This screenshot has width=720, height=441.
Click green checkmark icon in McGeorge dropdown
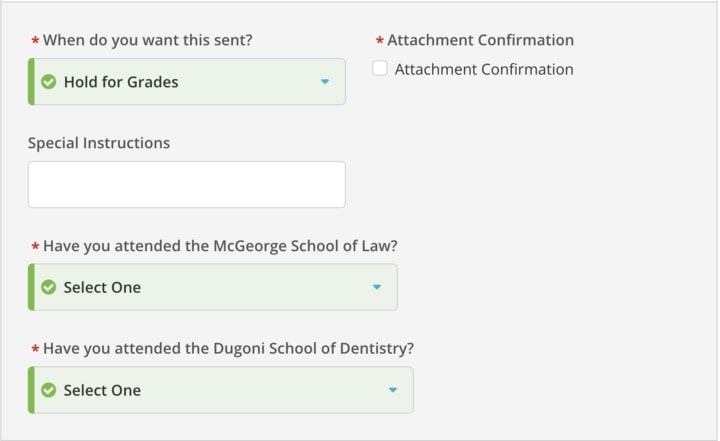(49, 287)
